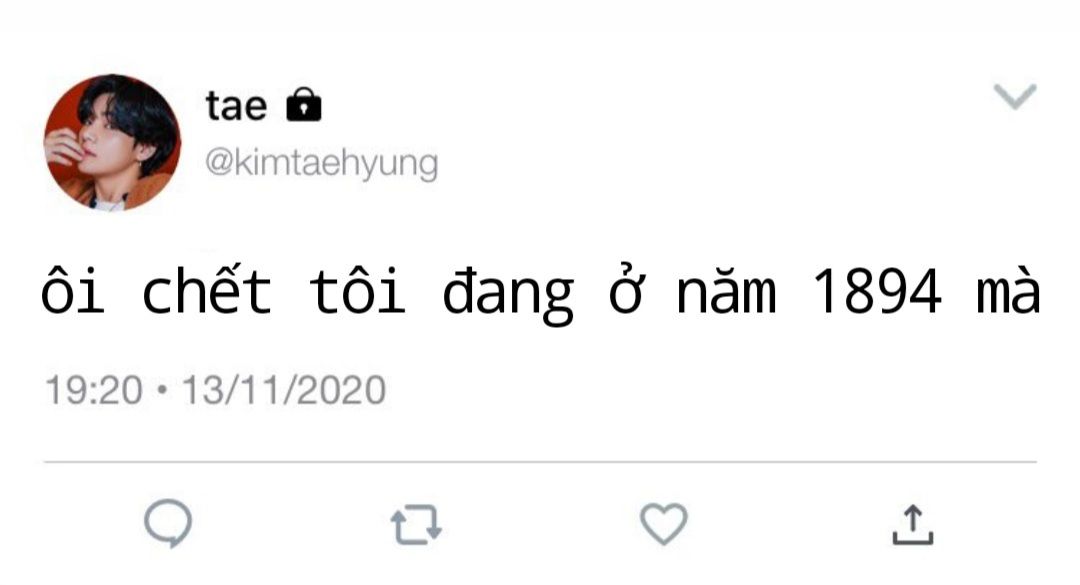Click the 19:20 time stamp
The image size is (1080, 585).
[95, 390]
